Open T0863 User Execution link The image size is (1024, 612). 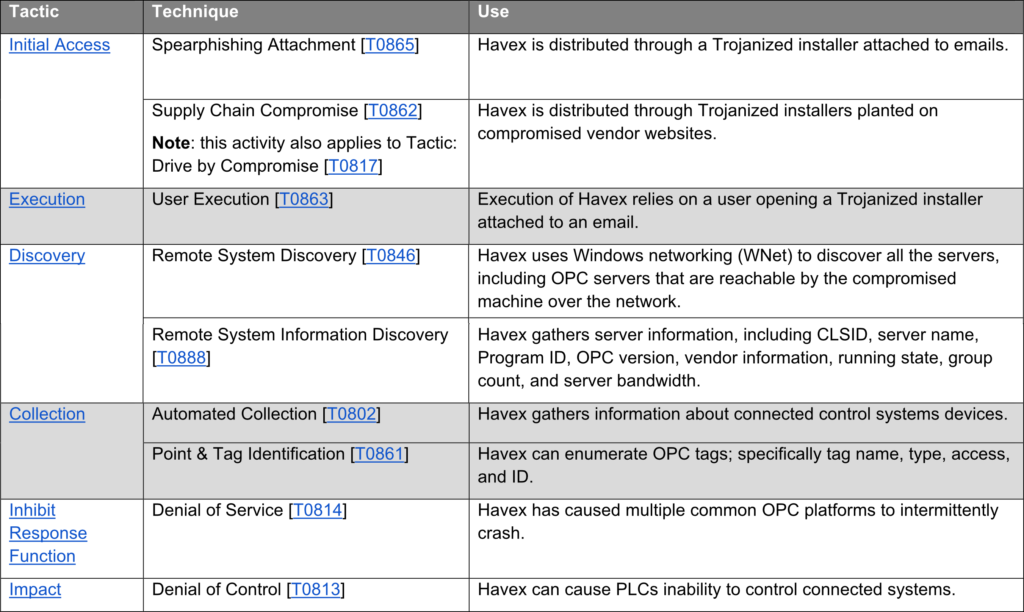304,199
